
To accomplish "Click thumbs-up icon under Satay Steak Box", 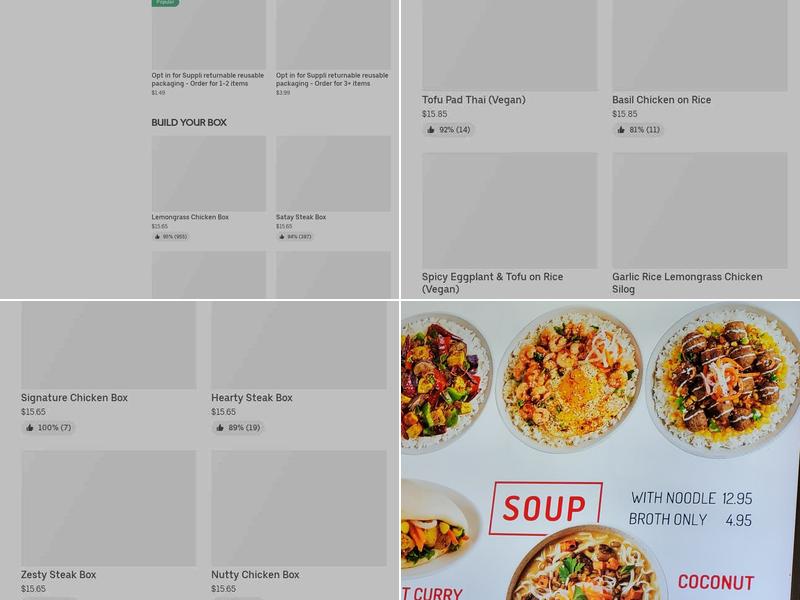I will tap(282, 237).
